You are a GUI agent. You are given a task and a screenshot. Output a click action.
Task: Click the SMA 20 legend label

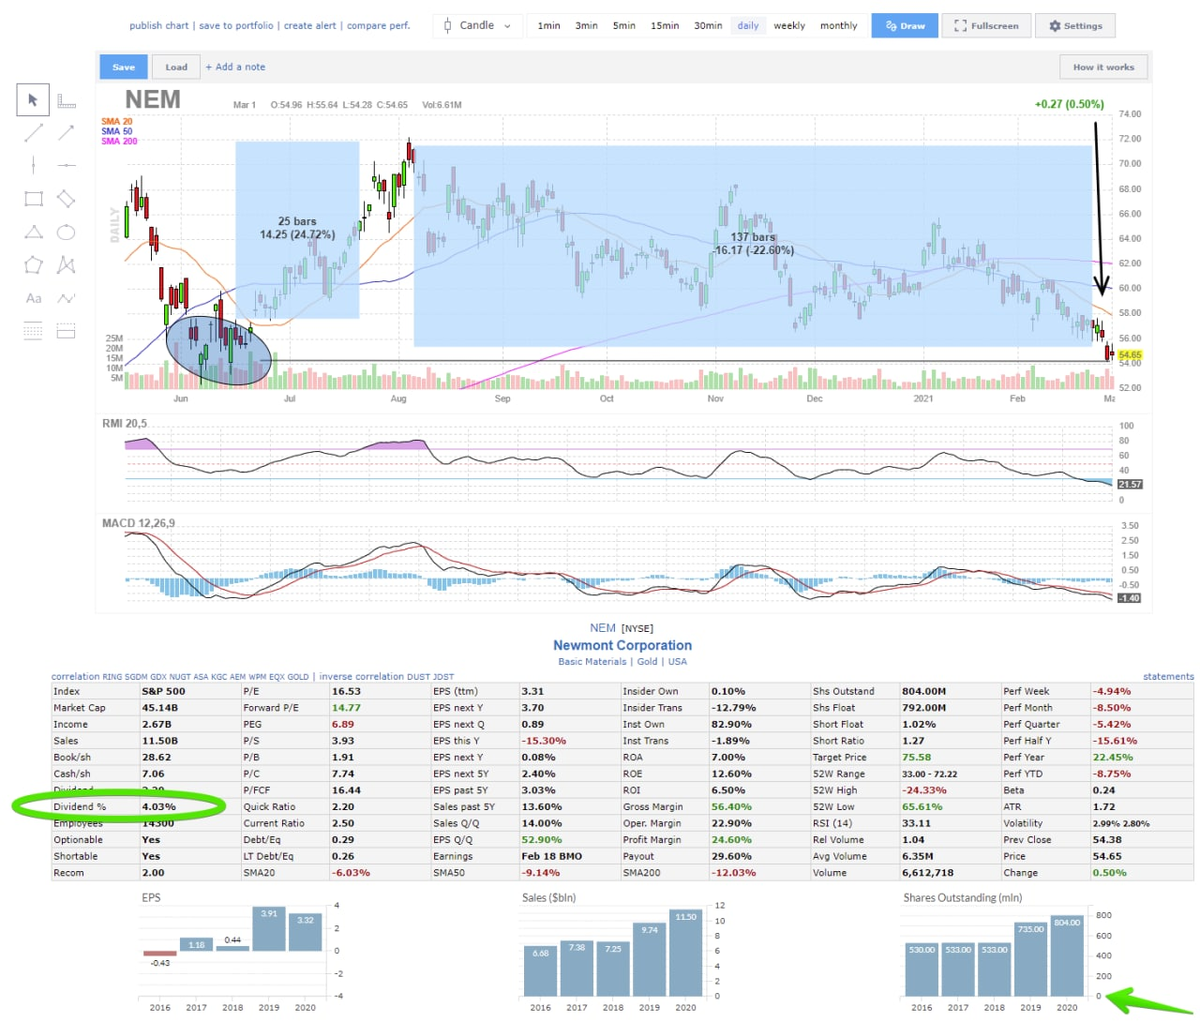coord(117,122)
